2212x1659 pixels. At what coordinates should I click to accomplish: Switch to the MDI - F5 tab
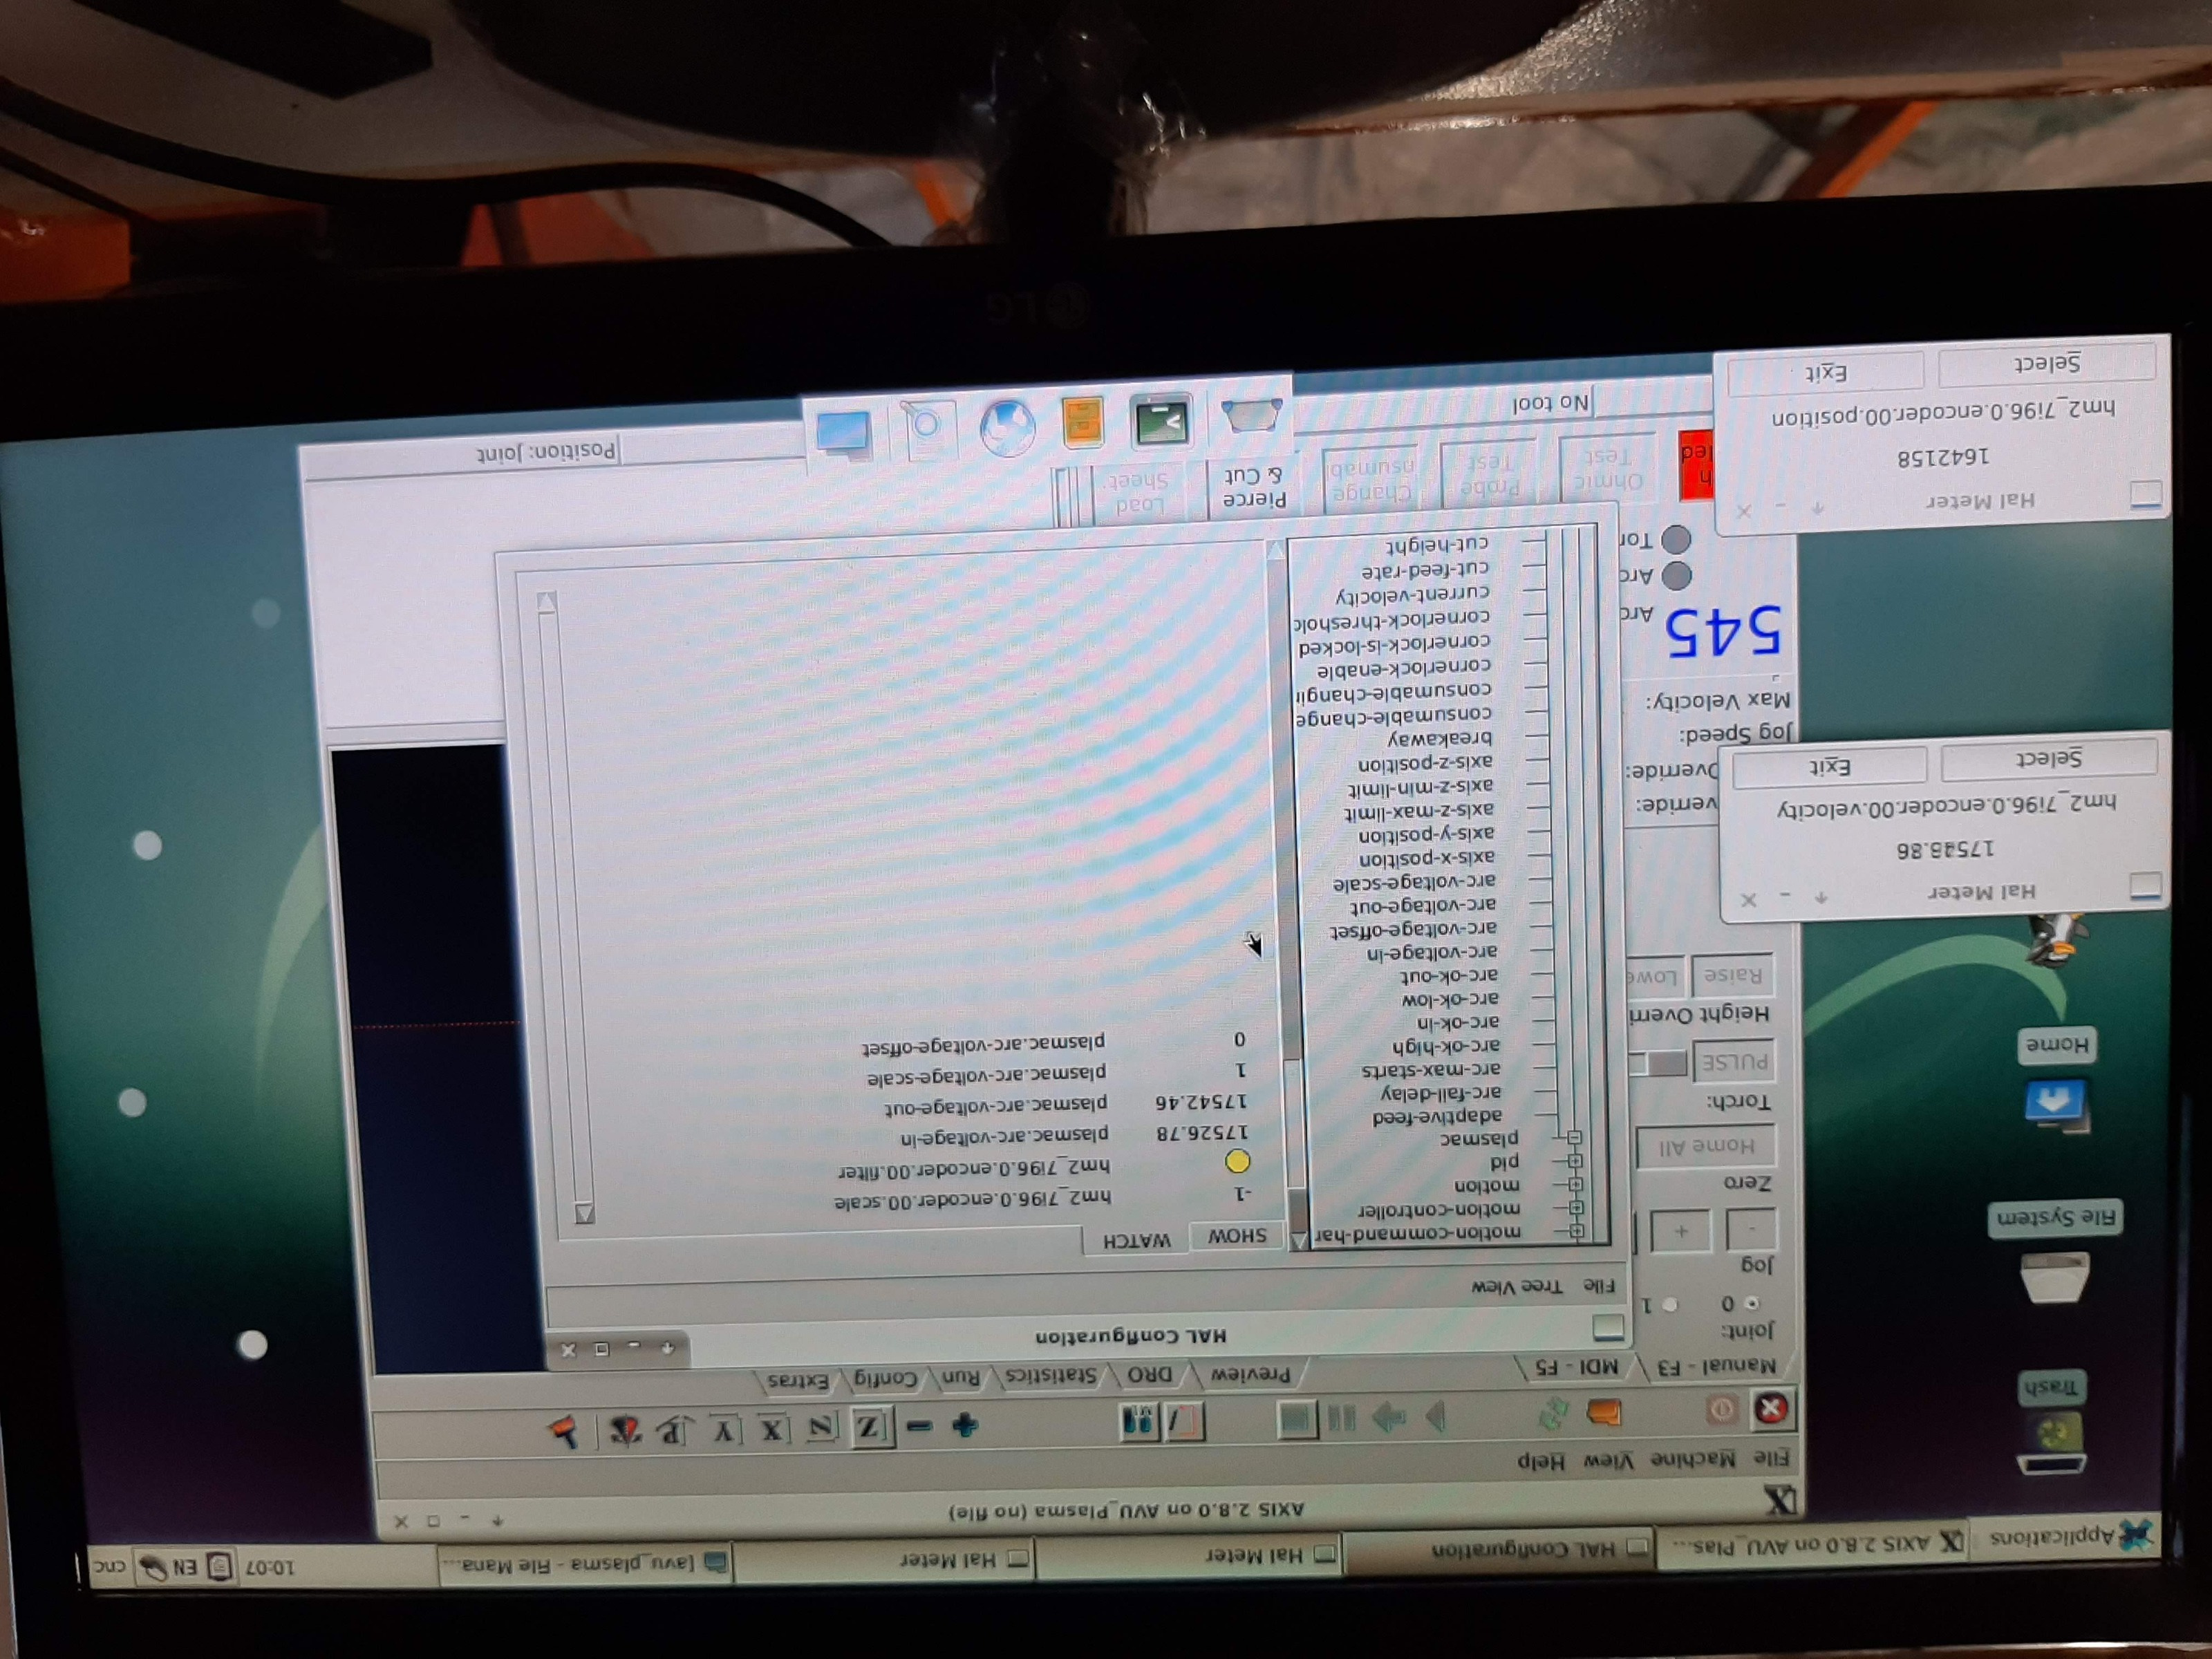click(x=1576, y=1367)
